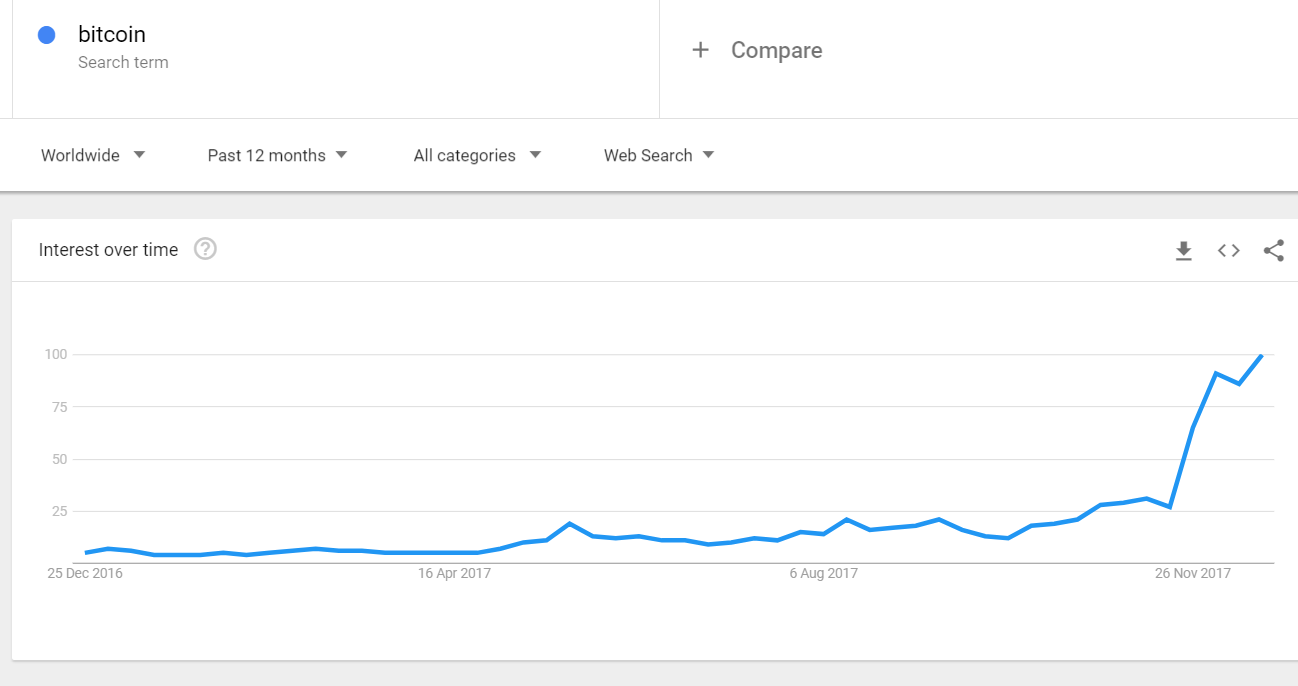1298x686 pixels.
Task: Click the Interest over time heading
Action: (x=108, y=250)
